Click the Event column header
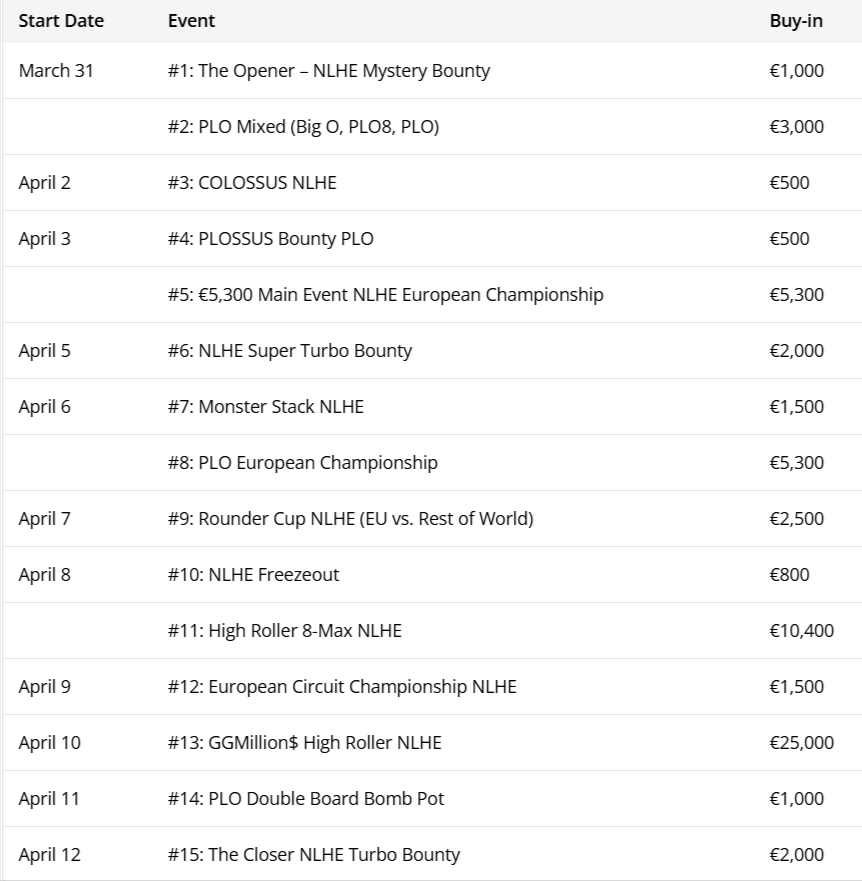862x881 pixels. tap(191, 20)
